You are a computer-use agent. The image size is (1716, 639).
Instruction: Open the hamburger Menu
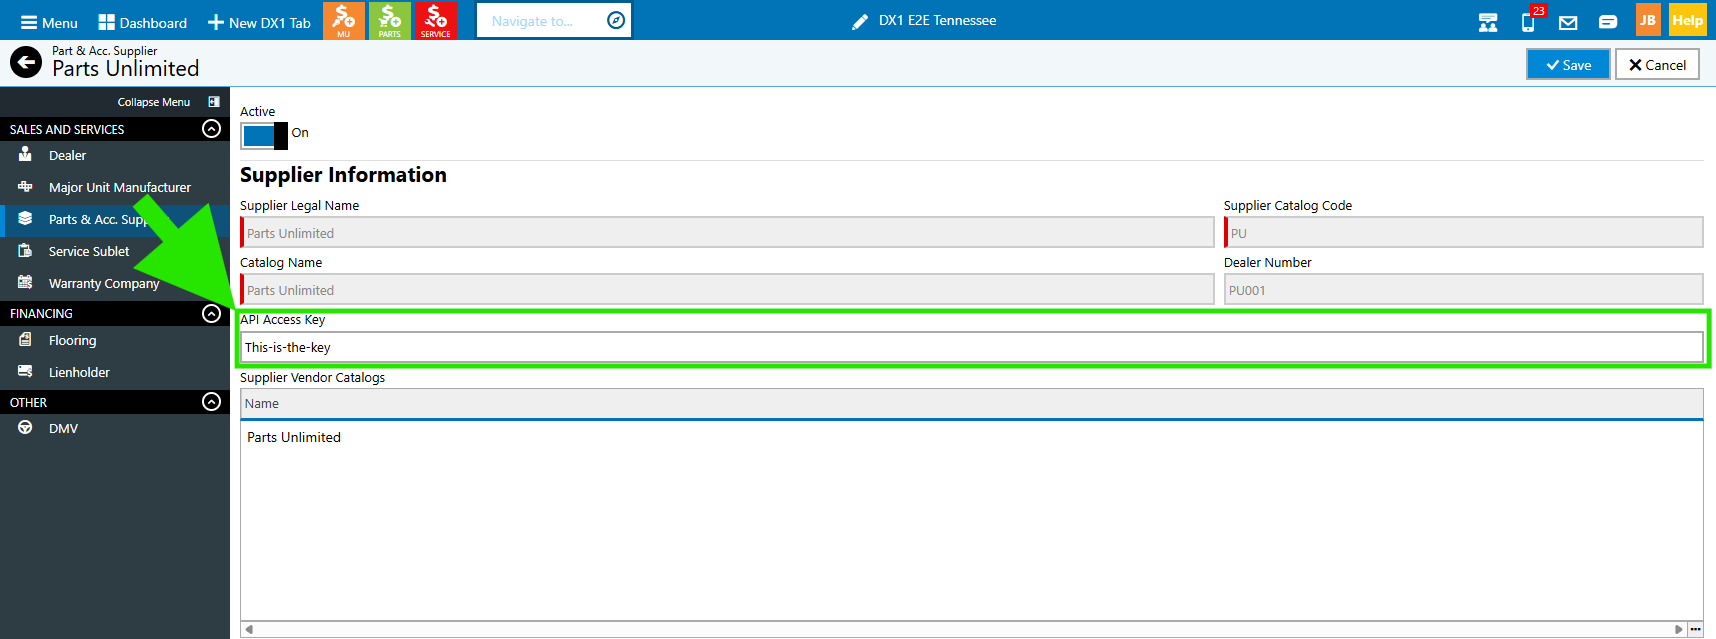49,22
